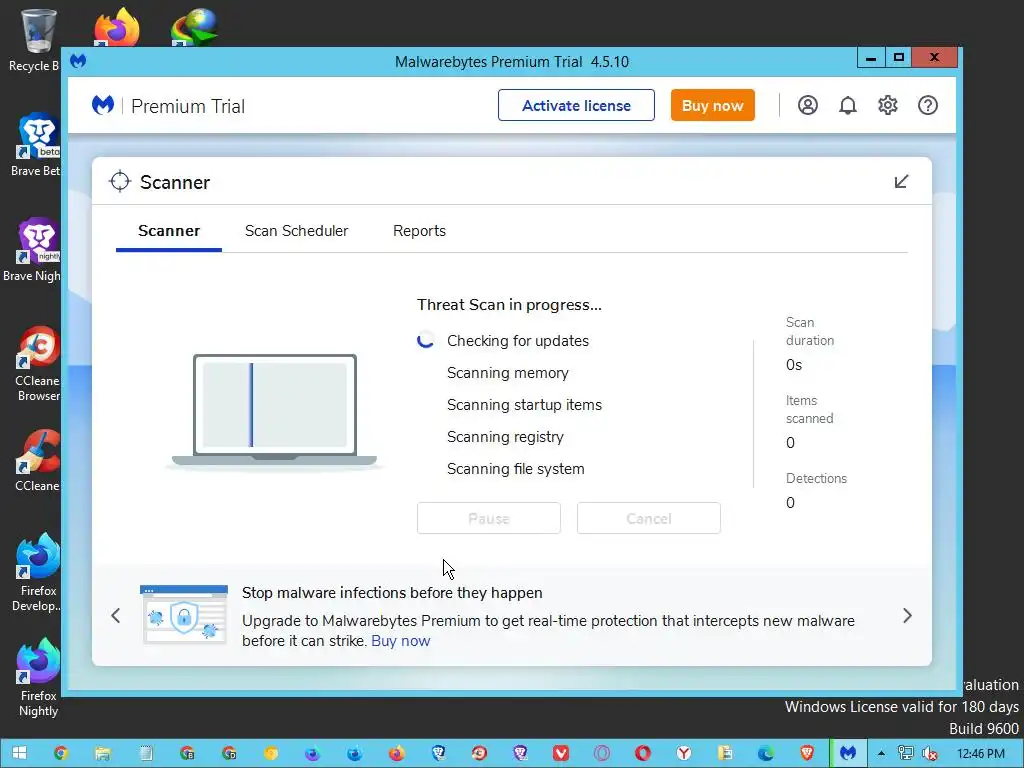Click the Malwarebytes icon in the title bar
This screenshot has width=1024, height=768.
click(x=78, y=61)
